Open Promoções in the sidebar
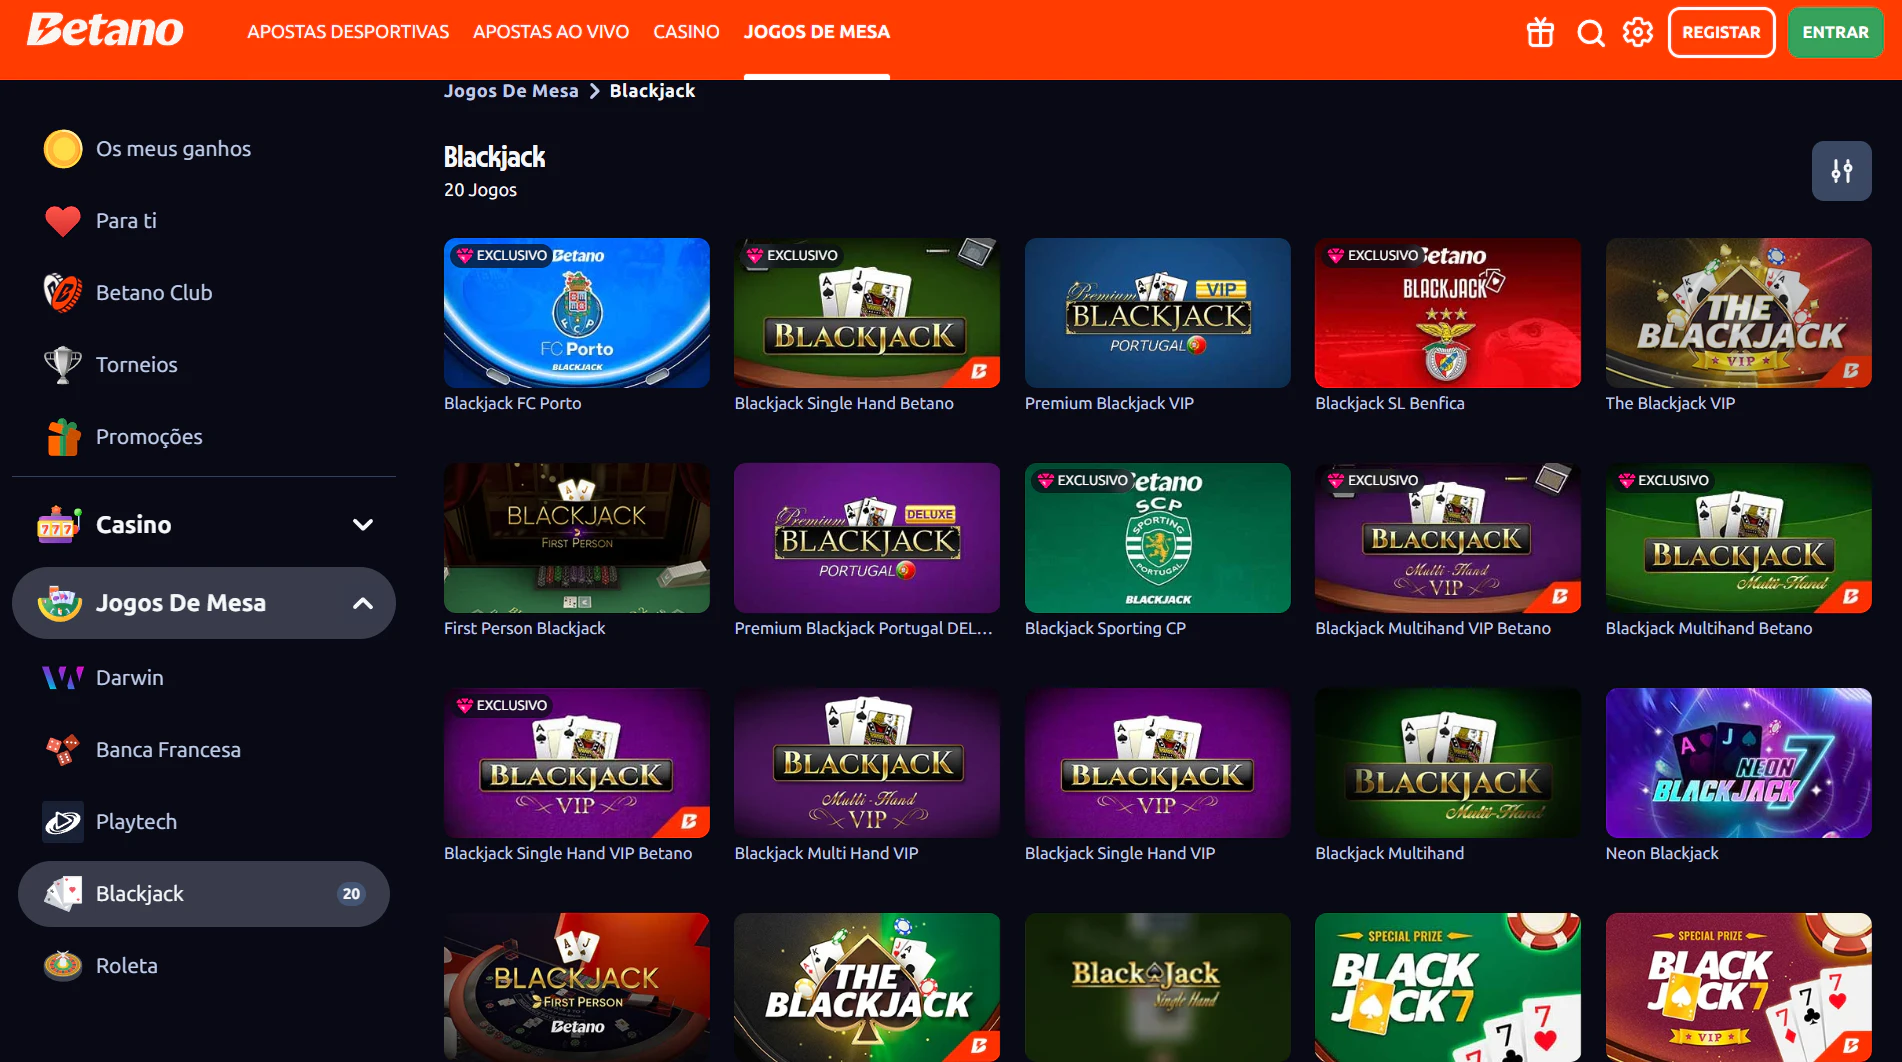This screenshot has height=1062, width=1902. pyautogui.click(x=149, y=437)
